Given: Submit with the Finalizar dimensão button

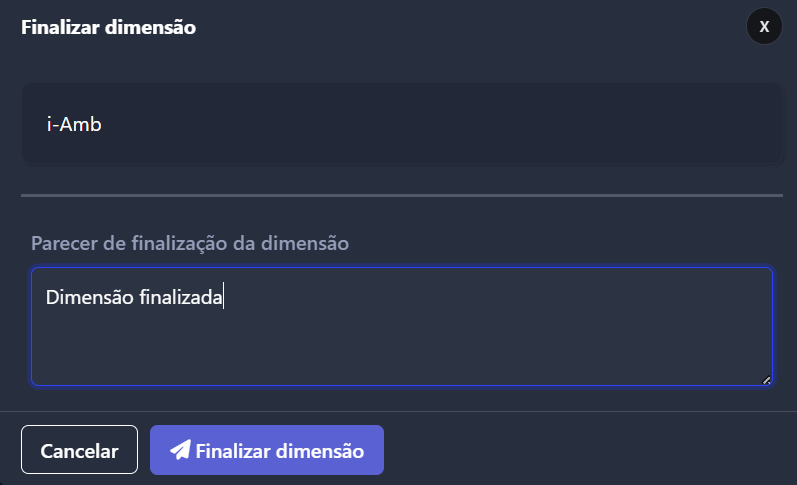Looking at the screenshot, I should pyautogui.click(x=267, y=450).
